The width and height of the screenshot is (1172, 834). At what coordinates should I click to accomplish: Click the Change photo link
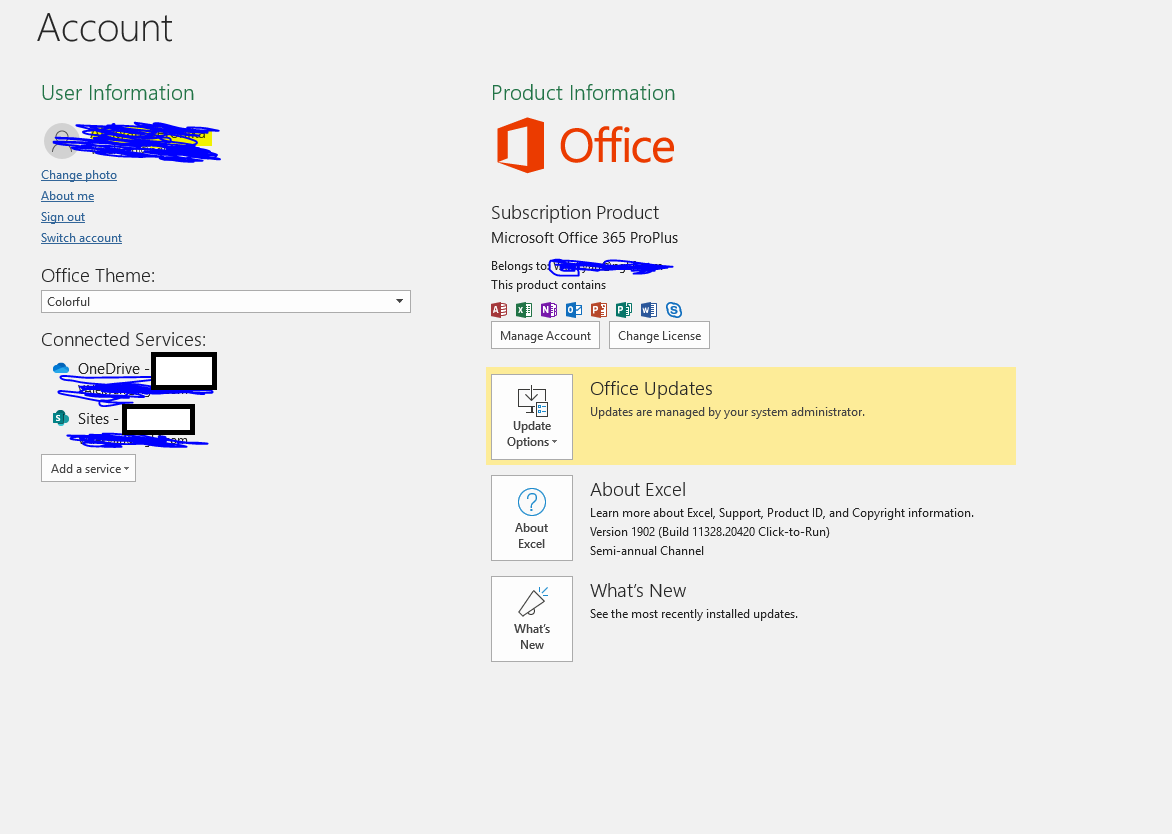tap(79, 175)
